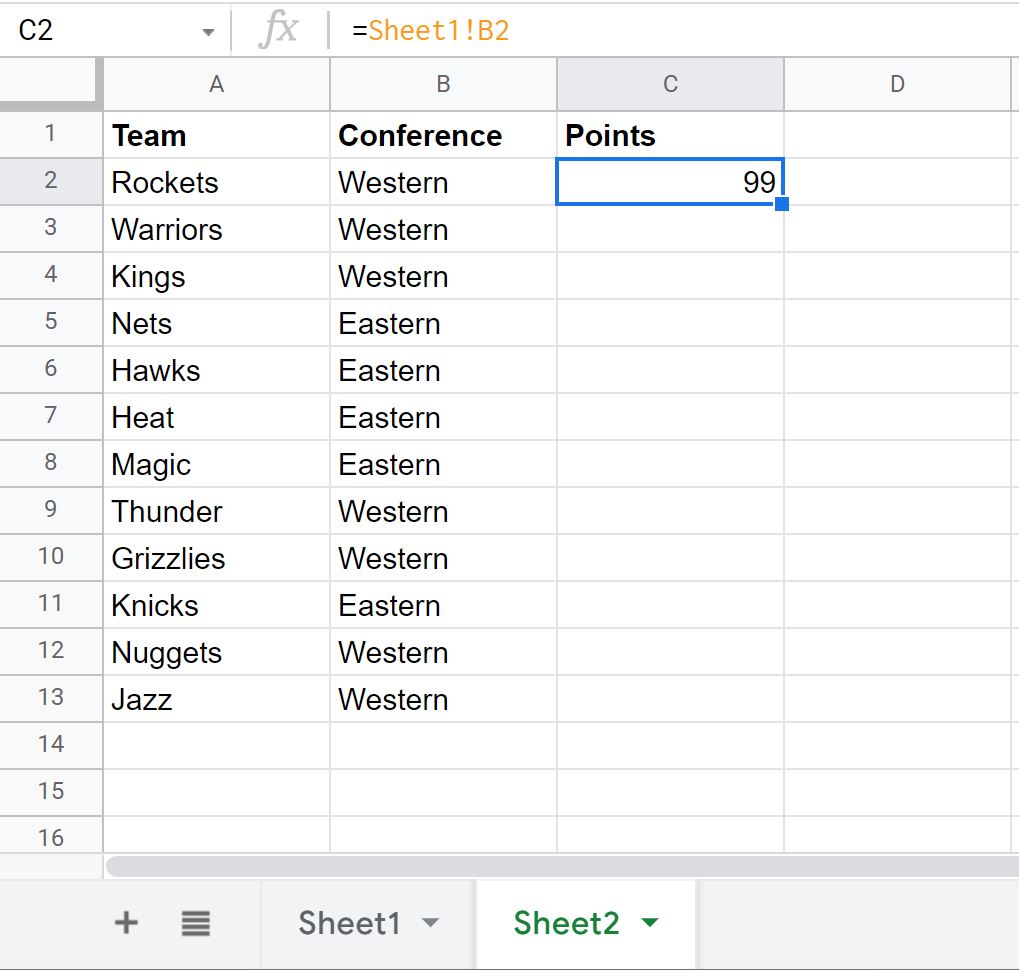Select the Rockets cell
Screen dimensions: 1019x970
(216, 182)
